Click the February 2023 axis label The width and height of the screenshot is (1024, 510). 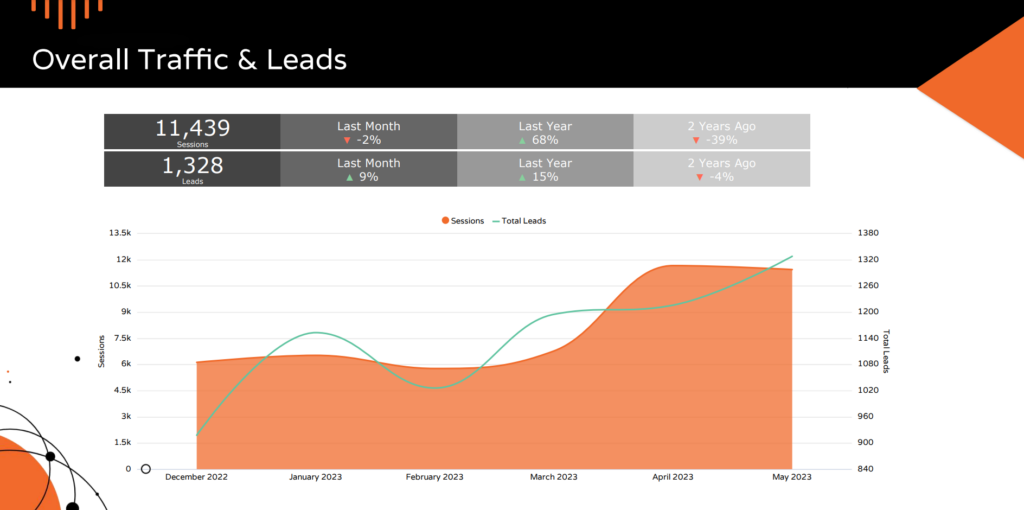(x=434, y=477)
